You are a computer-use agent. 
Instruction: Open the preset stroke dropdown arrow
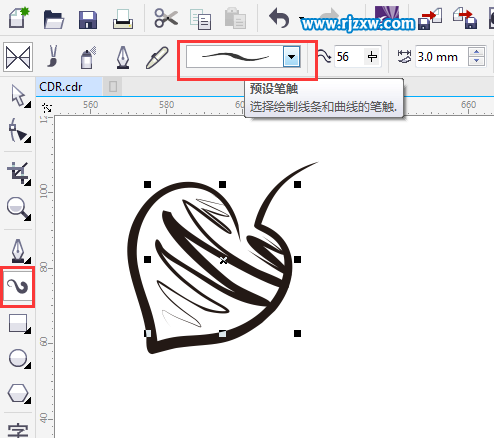(x=291, y=57)
